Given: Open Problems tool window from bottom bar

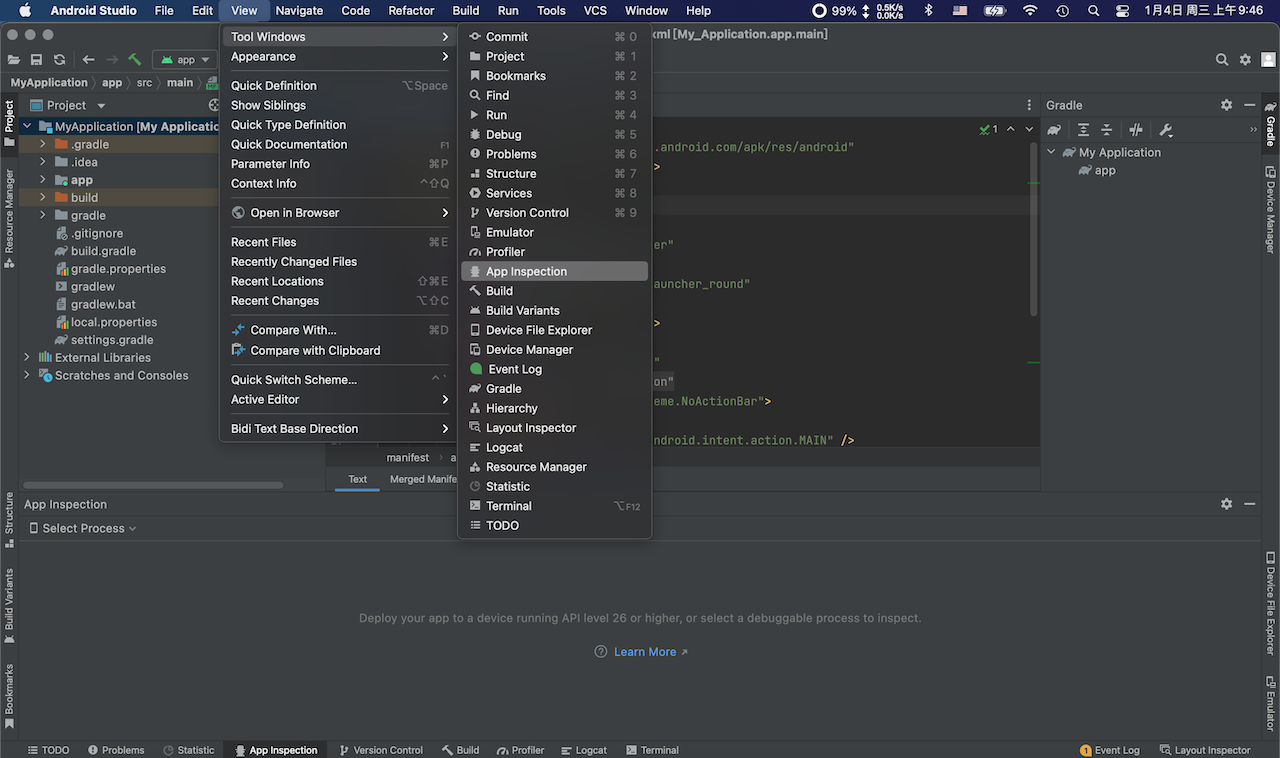Looking at the screenshot, I should click(x=116, y=750).
